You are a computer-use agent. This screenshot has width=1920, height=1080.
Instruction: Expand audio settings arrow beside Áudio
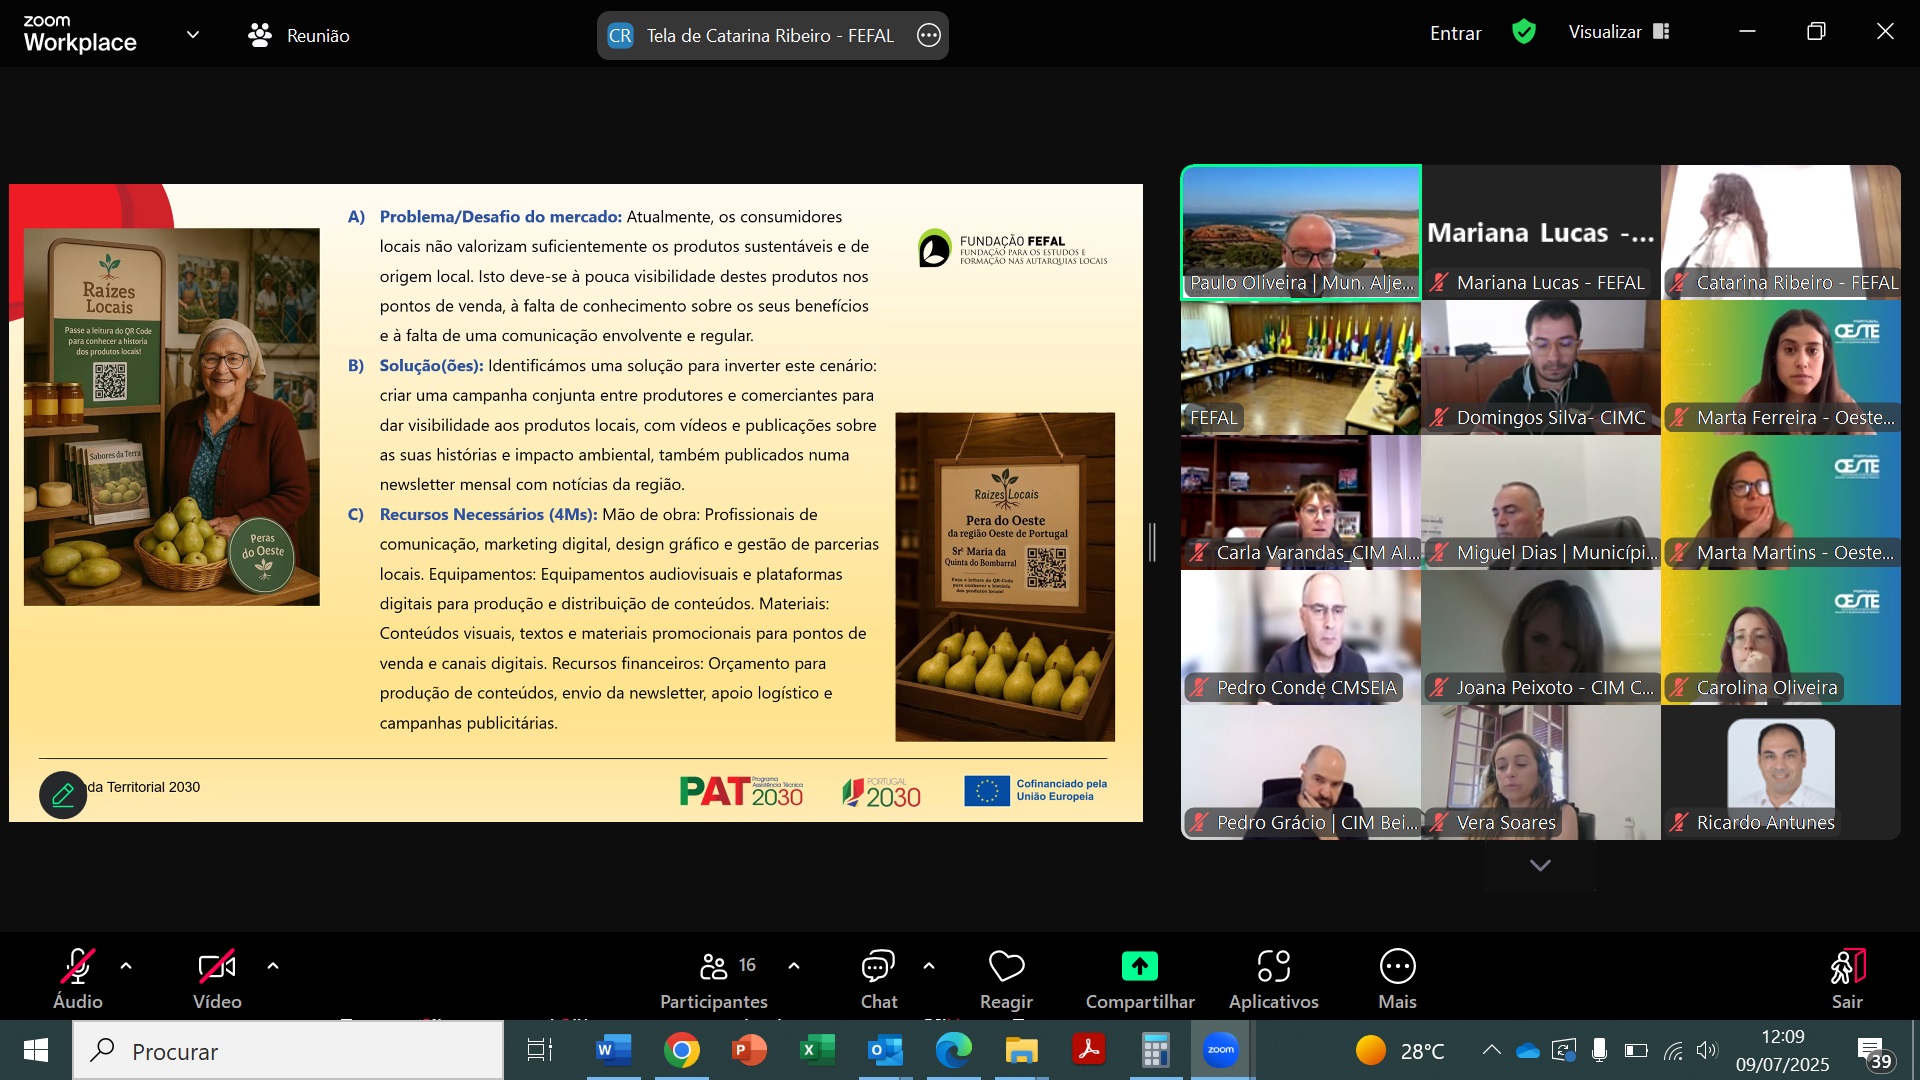[126, 966]
